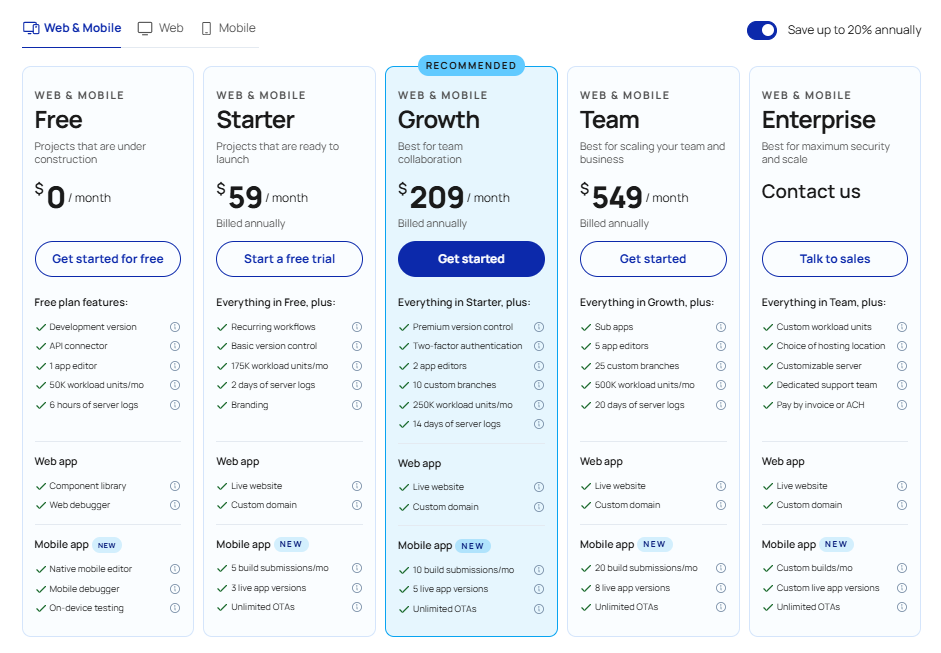This screenshot has height=653, width=941.
Task: Toggle the annual savings billing switch
Action: [762, 30]
